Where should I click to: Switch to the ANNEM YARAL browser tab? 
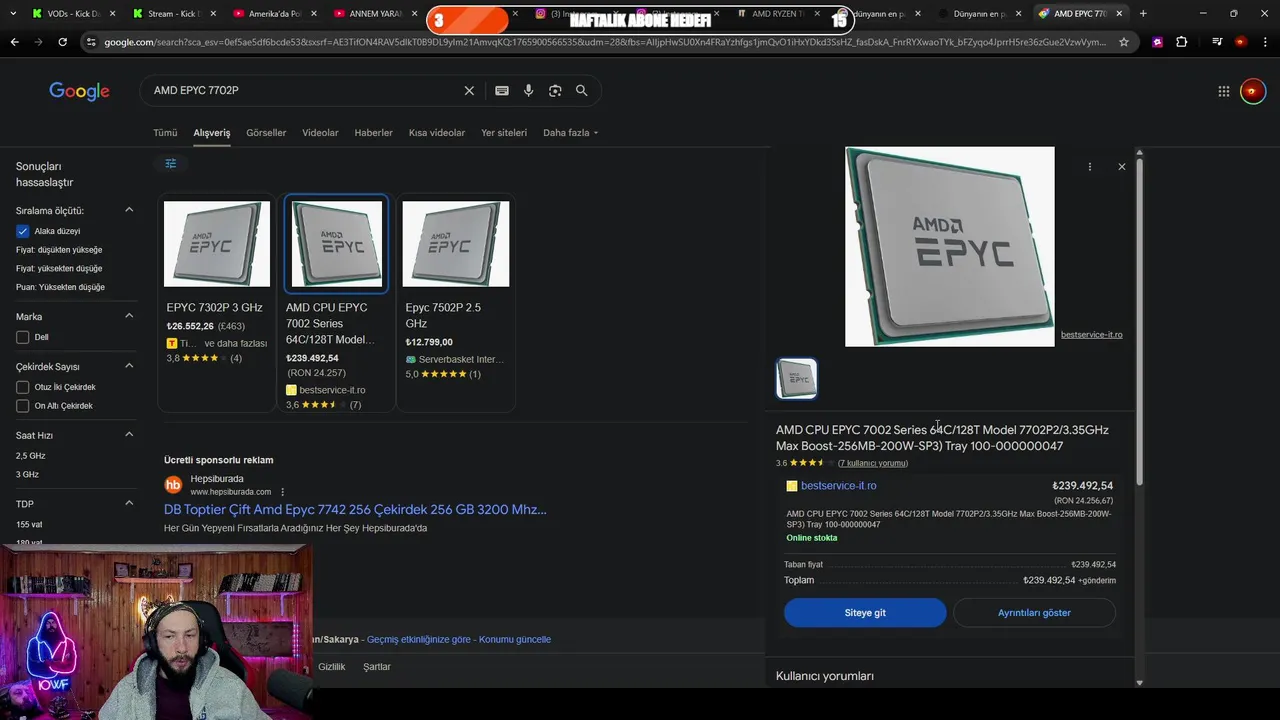point(374,14)
